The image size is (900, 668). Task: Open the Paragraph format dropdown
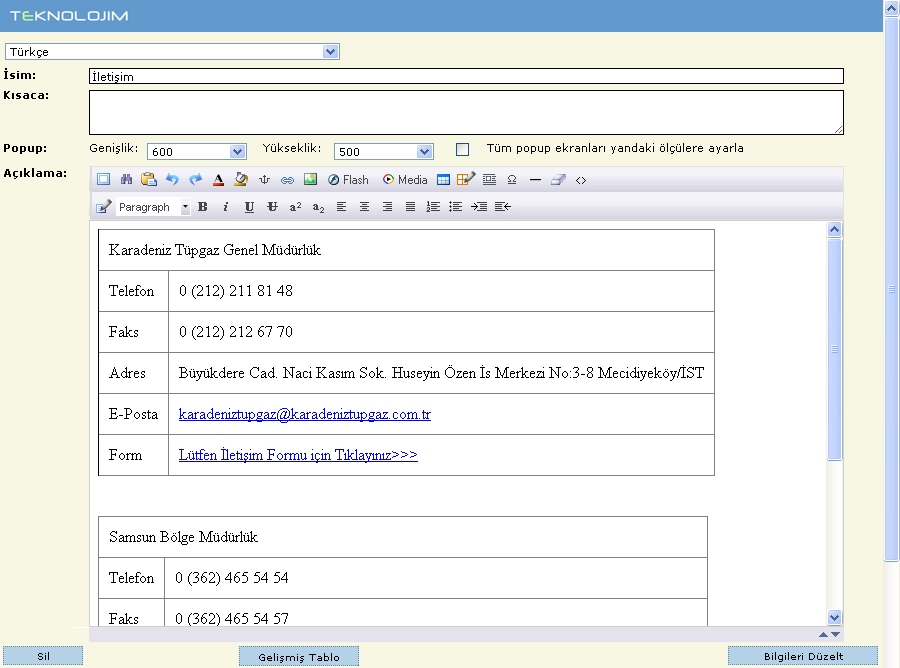(x=153, y=207)
